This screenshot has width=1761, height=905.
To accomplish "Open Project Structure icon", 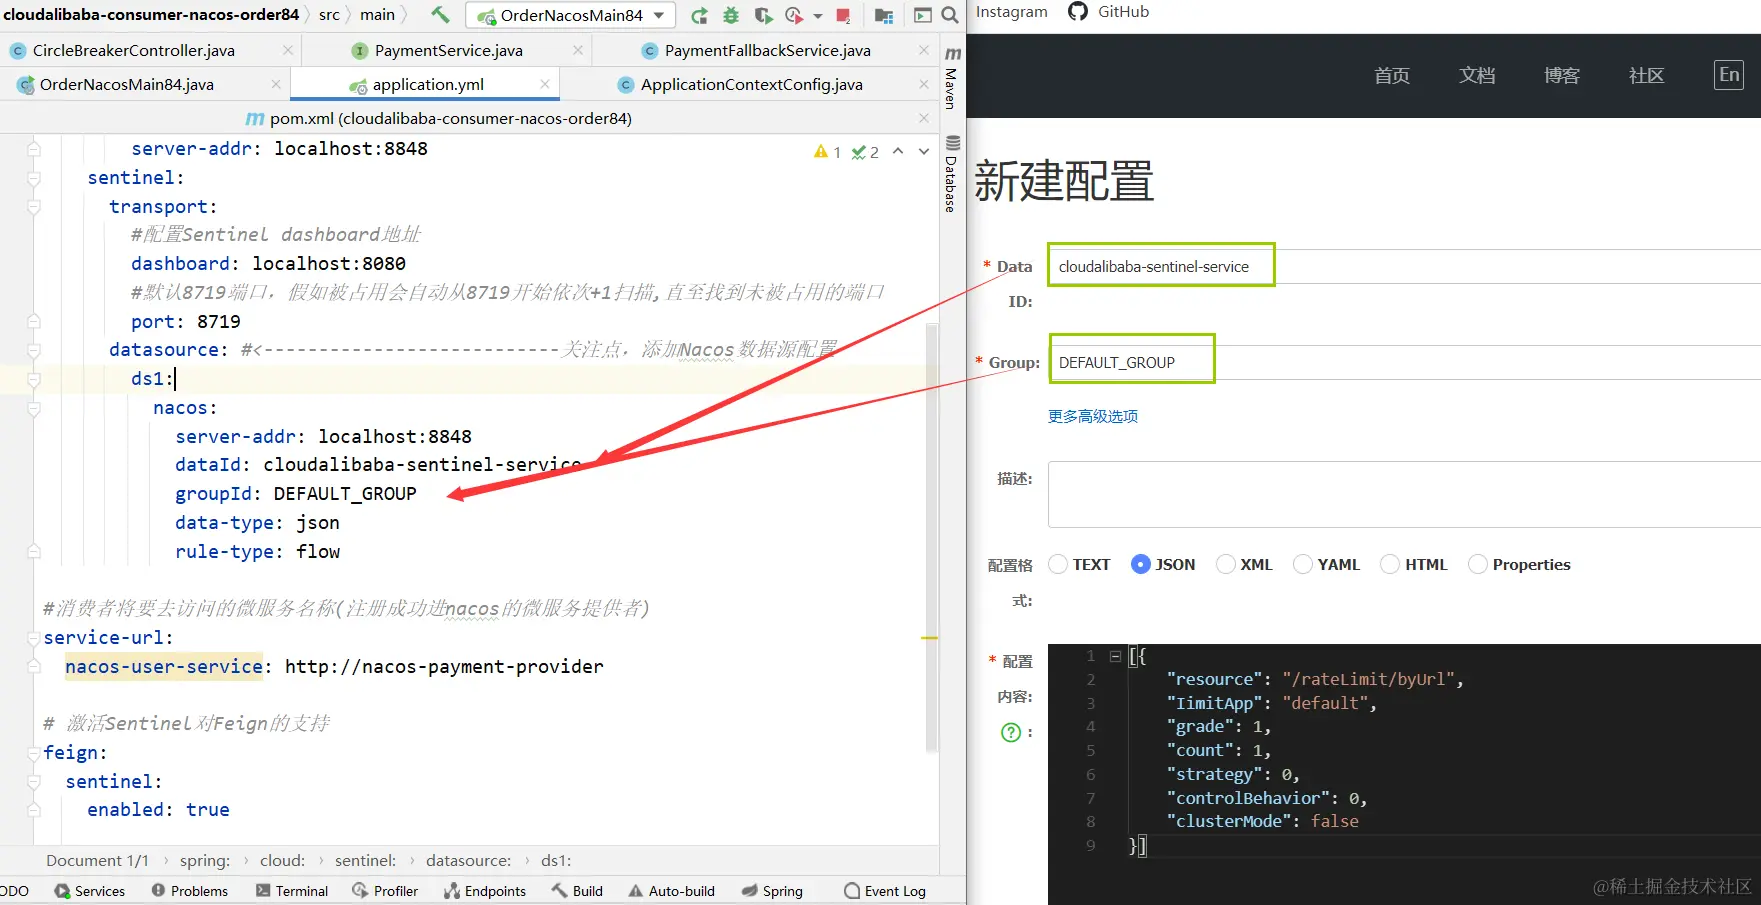I will pos(884,15).
